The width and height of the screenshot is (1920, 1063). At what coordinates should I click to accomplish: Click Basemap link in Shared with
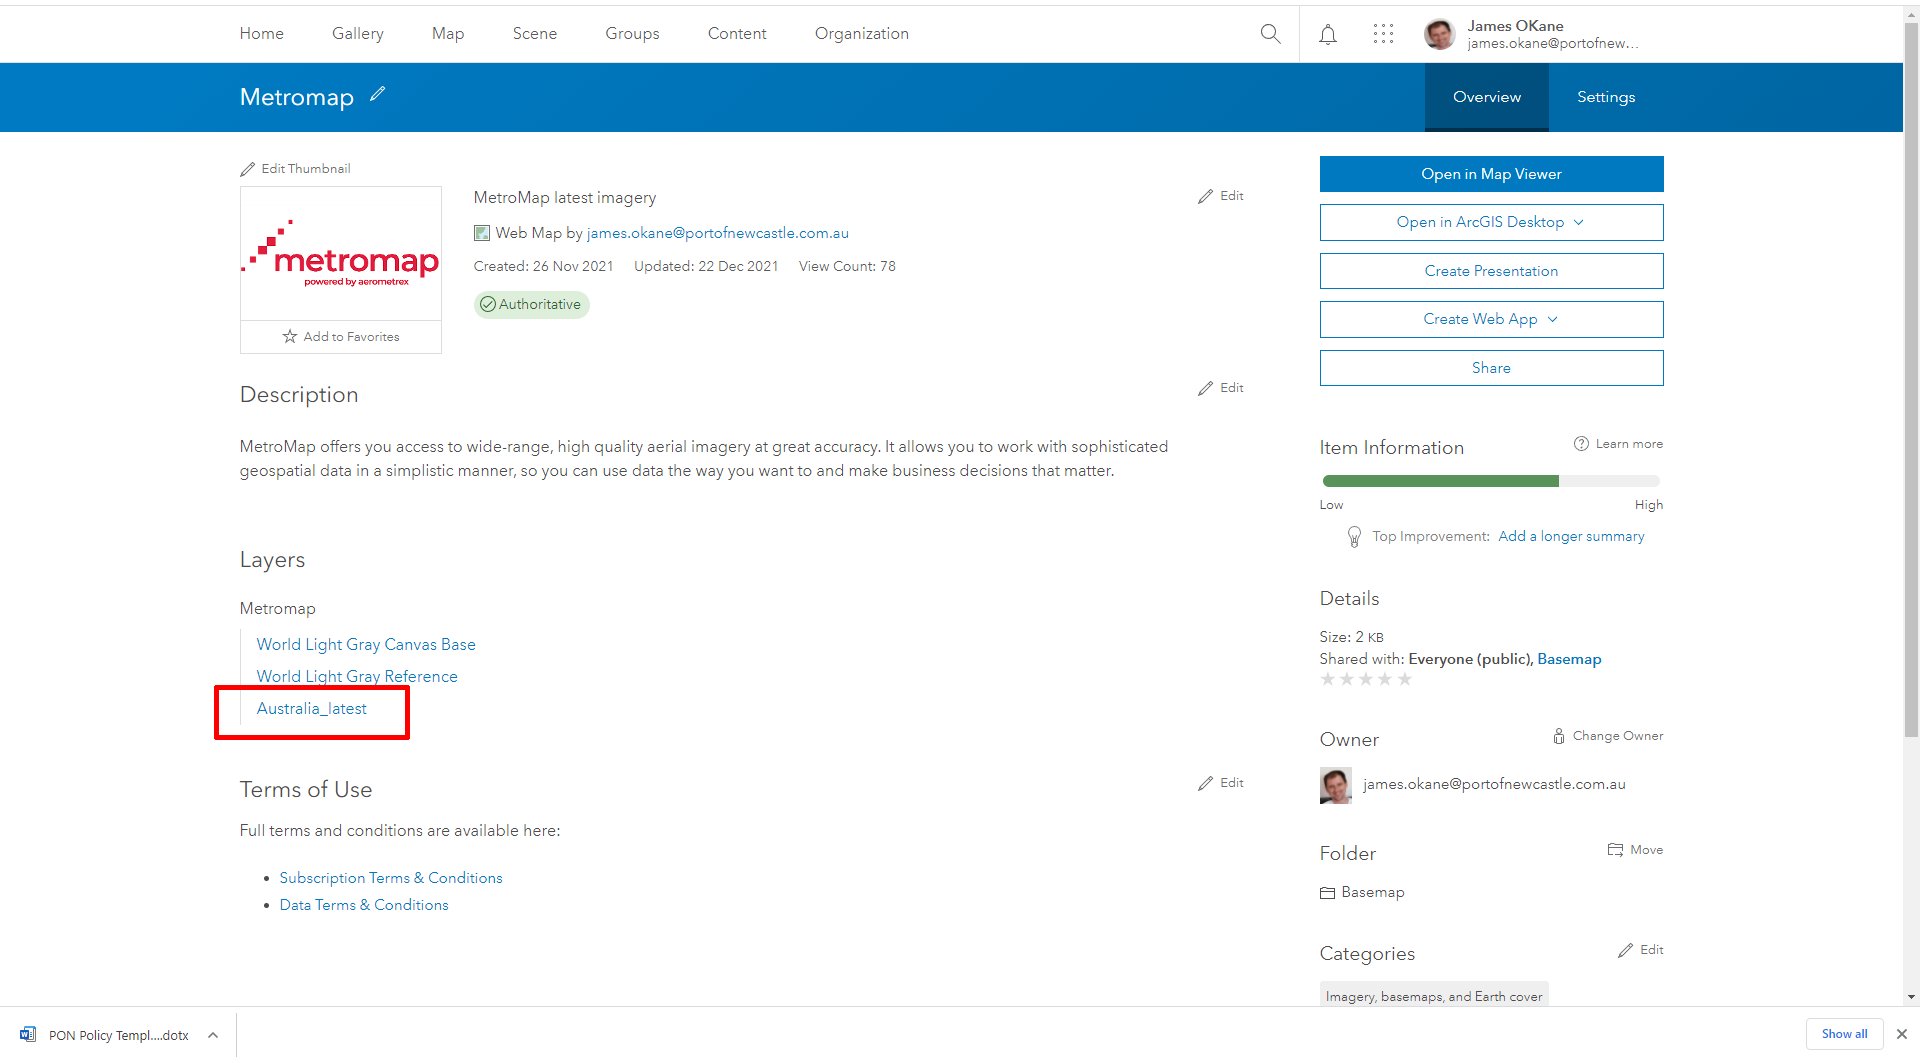(1569, 659)
